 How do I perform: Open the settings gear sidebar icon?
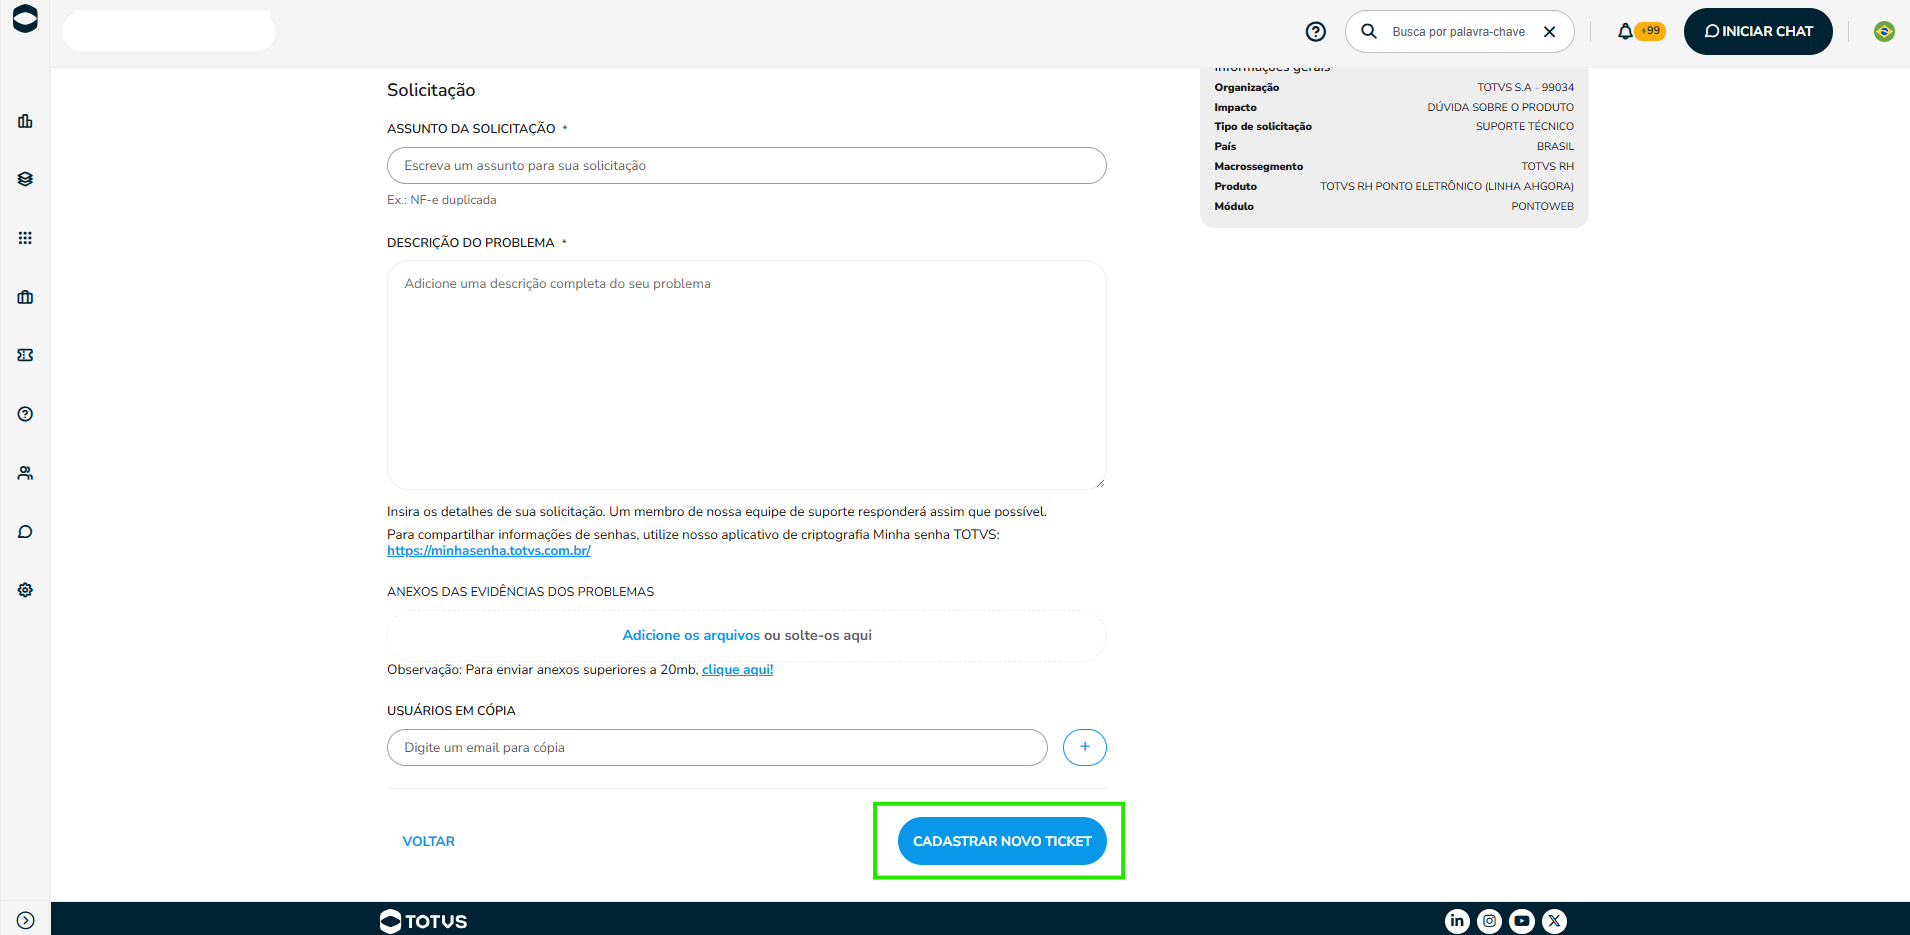25,590
